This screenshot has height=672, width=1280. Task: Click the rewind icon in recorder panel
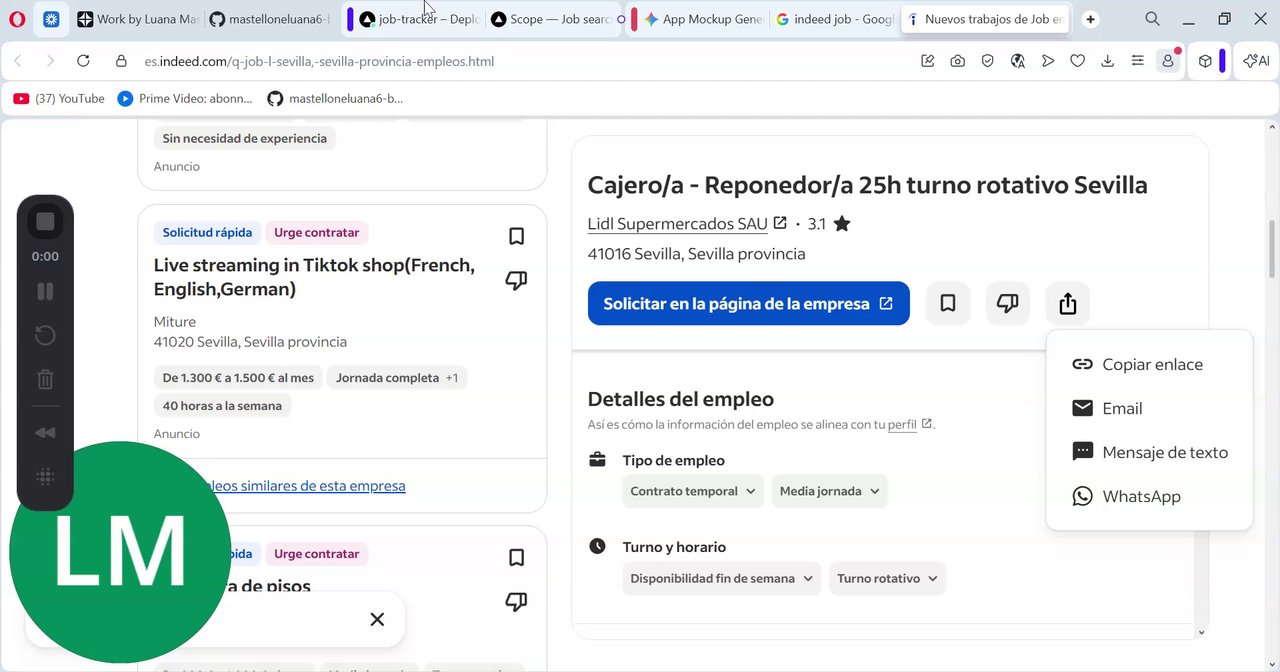tap(45, 433)
